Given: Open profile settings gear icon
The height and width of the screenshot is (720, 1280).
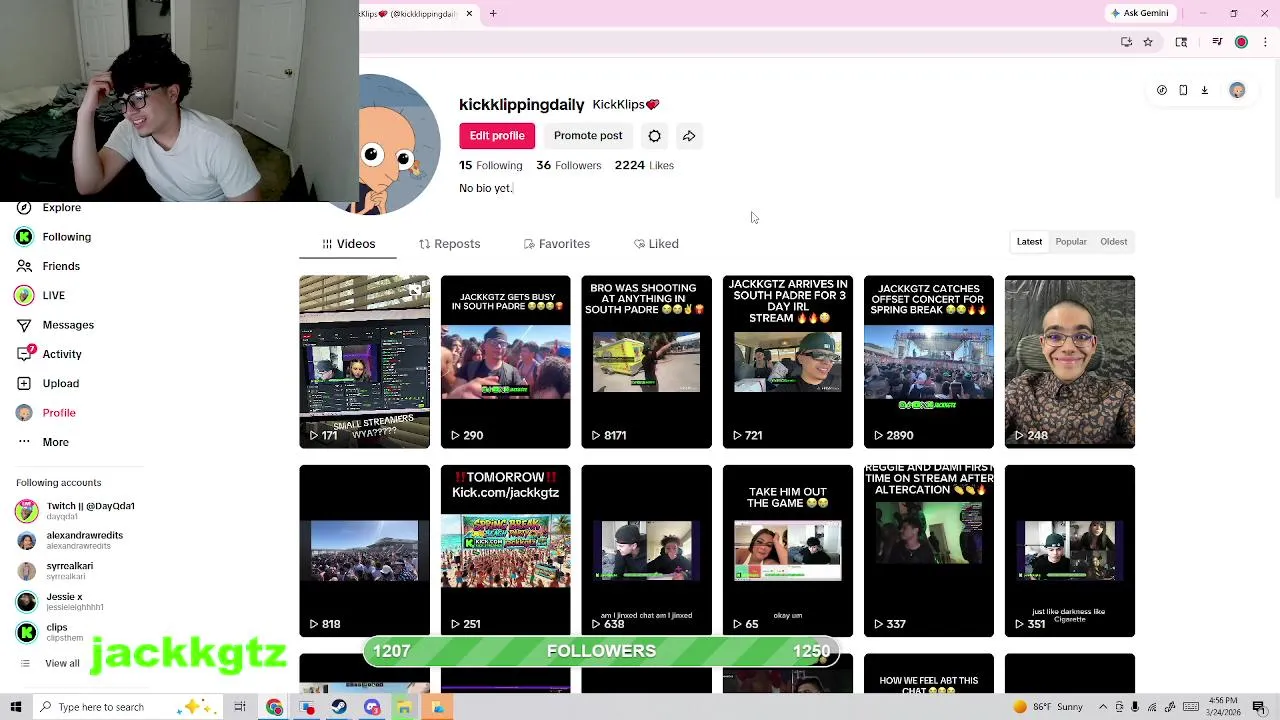Looking at the screenshot, I should tap(654, 136).
